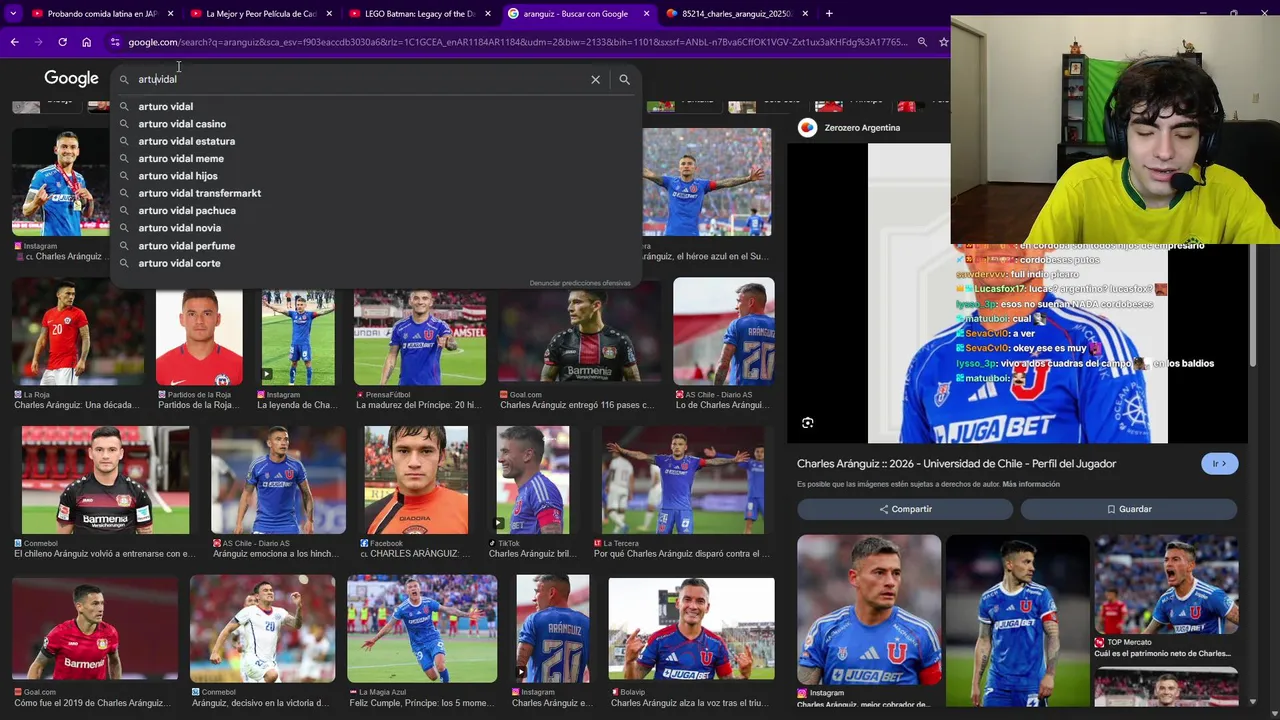Open Más información copyright link
The height and width of the screenshot is (720, 1280).
(x=1031, y=484)
